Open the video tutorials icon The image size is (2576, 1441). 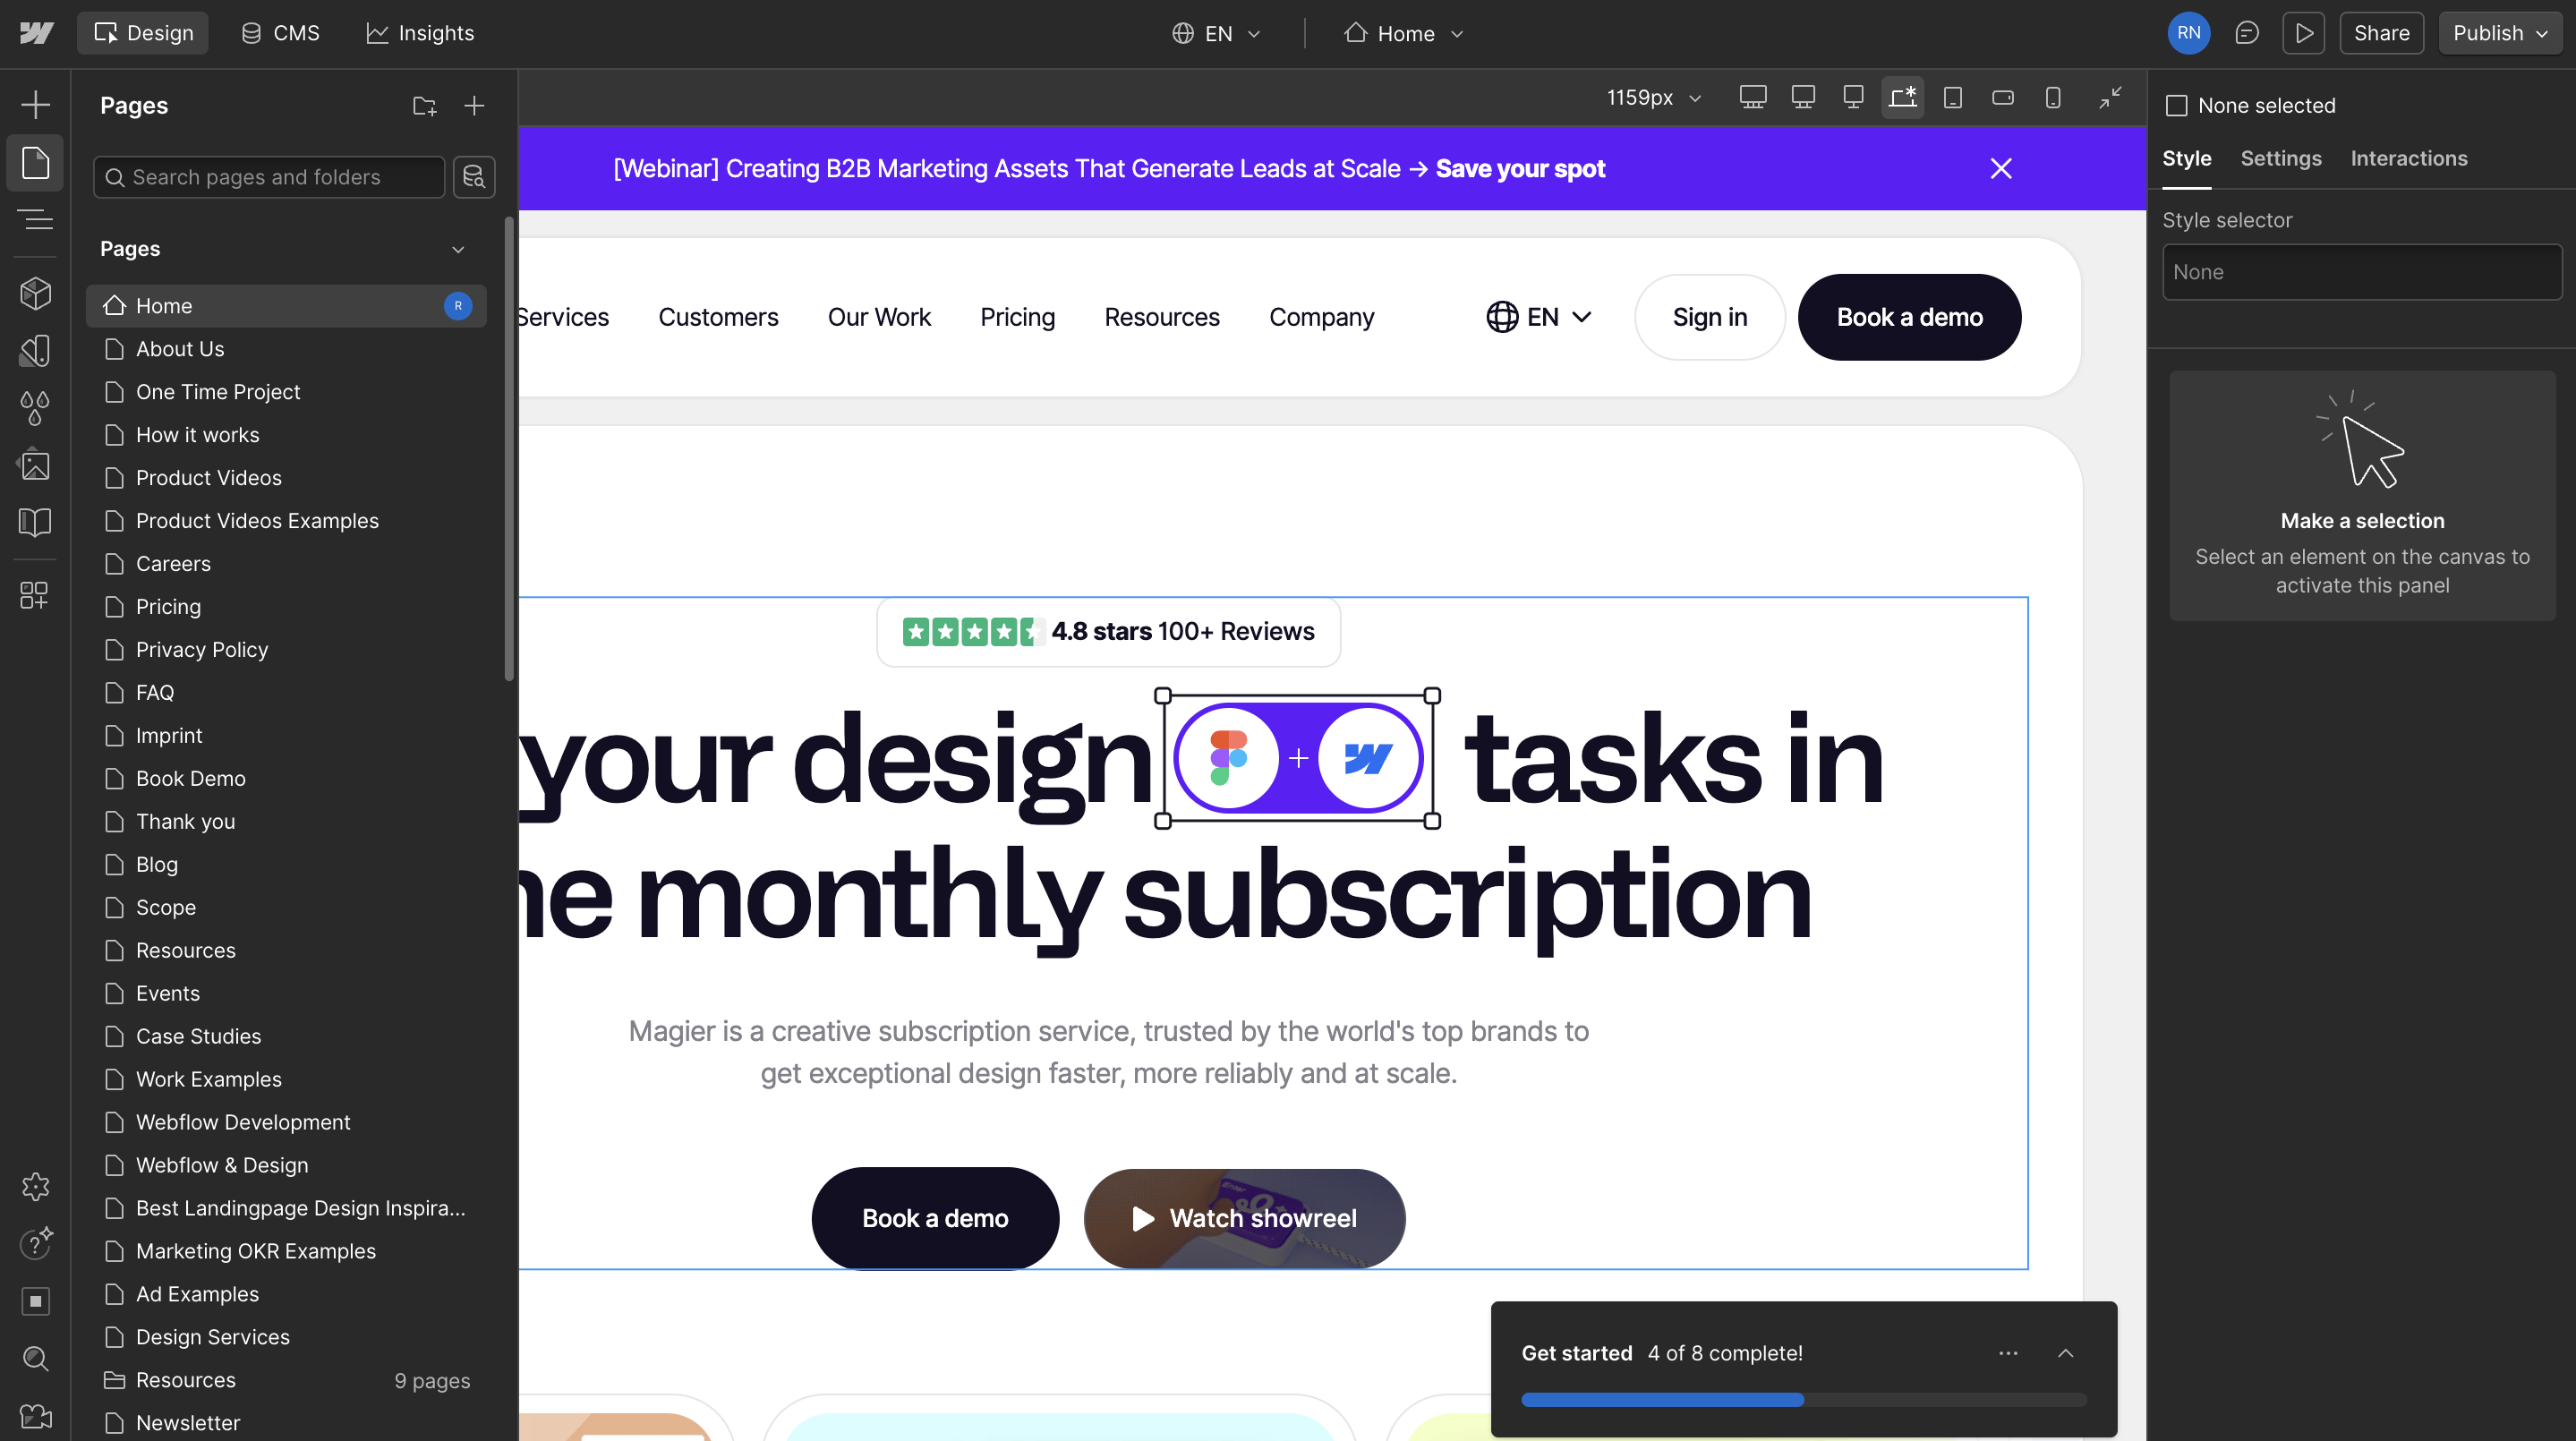(36, 1415)
